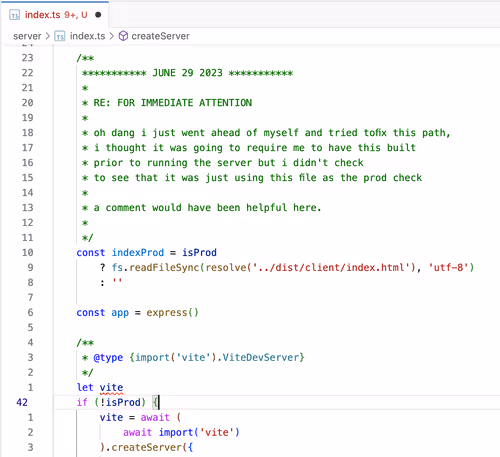Image resolution: width=500 pixels, height=457 pixels.
Task: Expand the chevron after the server breadcrumb
Action: coord(48,36)
